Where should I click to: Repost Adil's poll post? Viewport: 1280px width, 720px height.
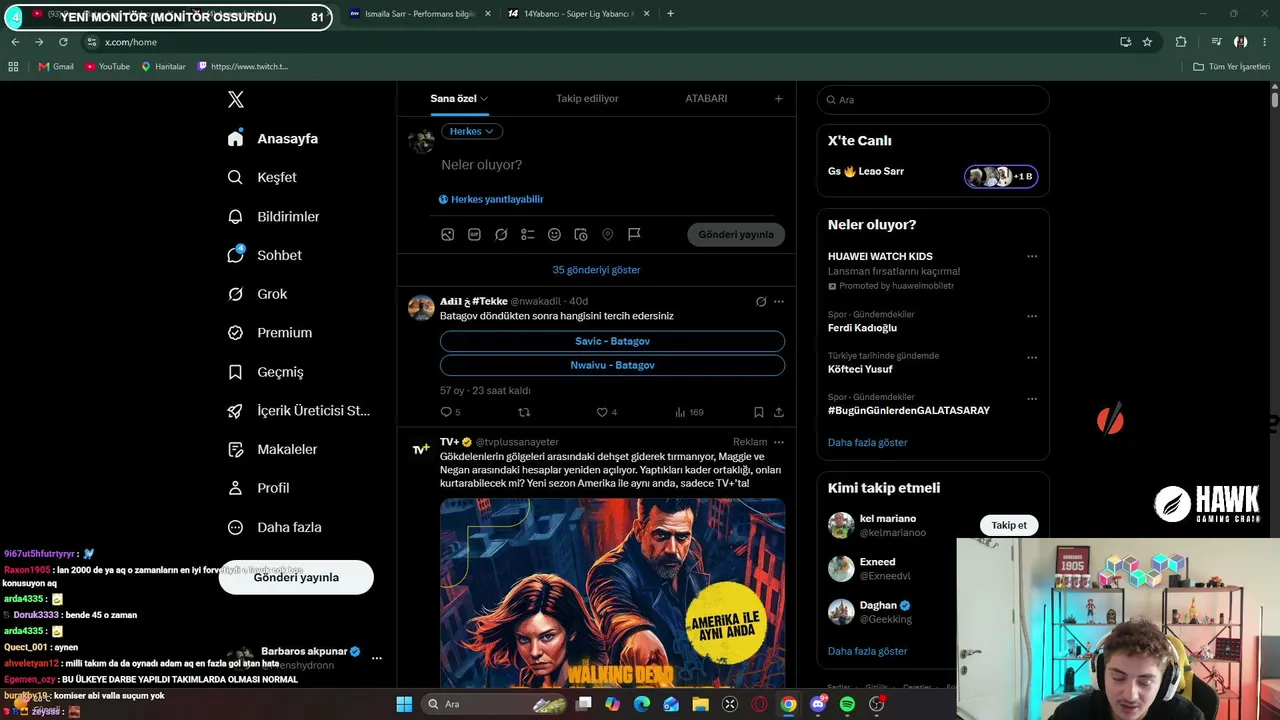524,412
